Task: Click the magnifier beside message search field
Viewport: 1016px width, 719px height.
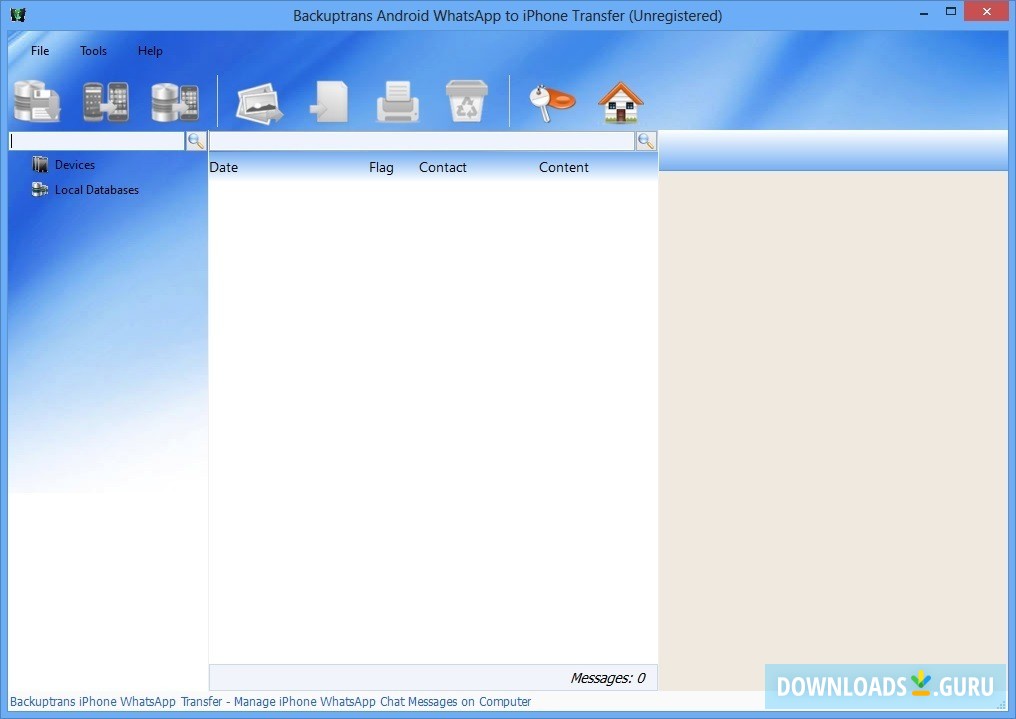Action: (x=646, y=141)
